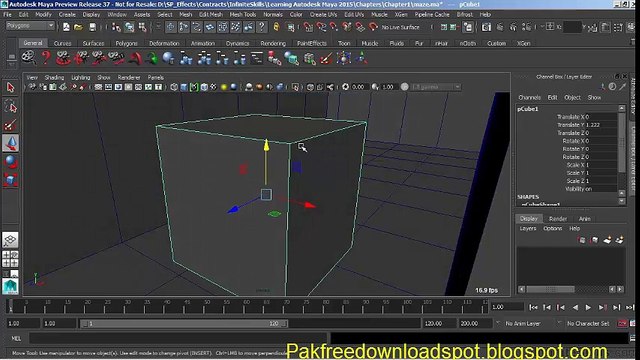This screenshot has height=360, width=640.
Task: Click the viewport exposure value field
Action: coord(359,87)
